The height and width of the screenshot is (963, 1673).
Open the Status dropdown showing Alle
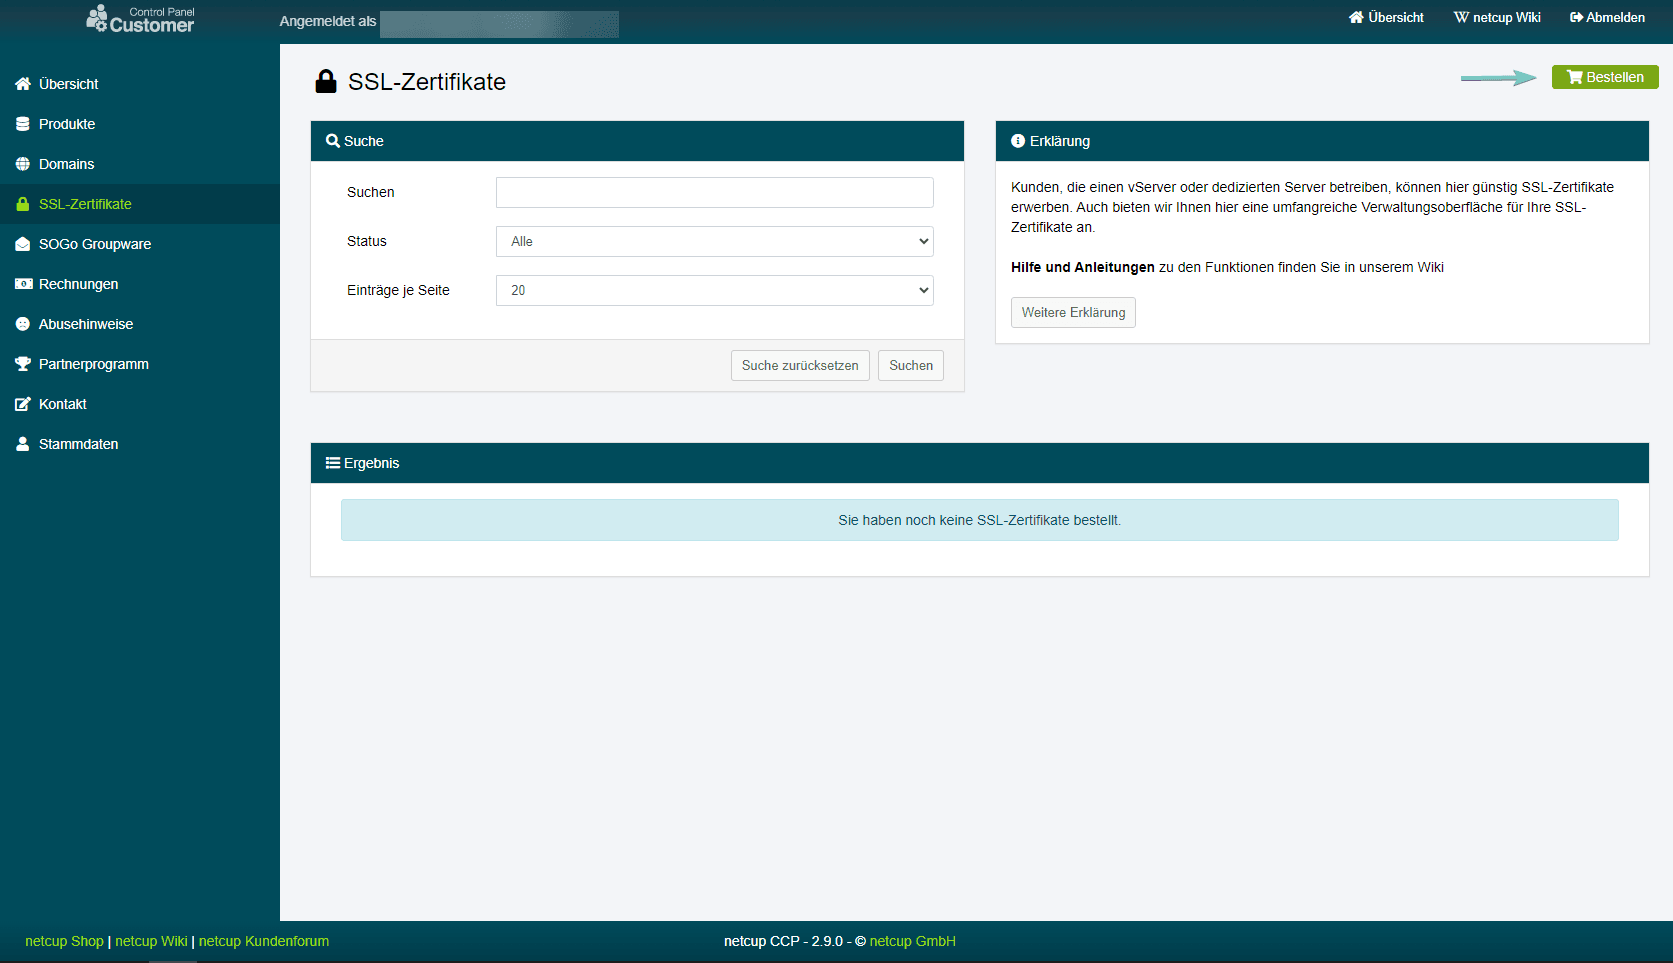pos(714,241)
